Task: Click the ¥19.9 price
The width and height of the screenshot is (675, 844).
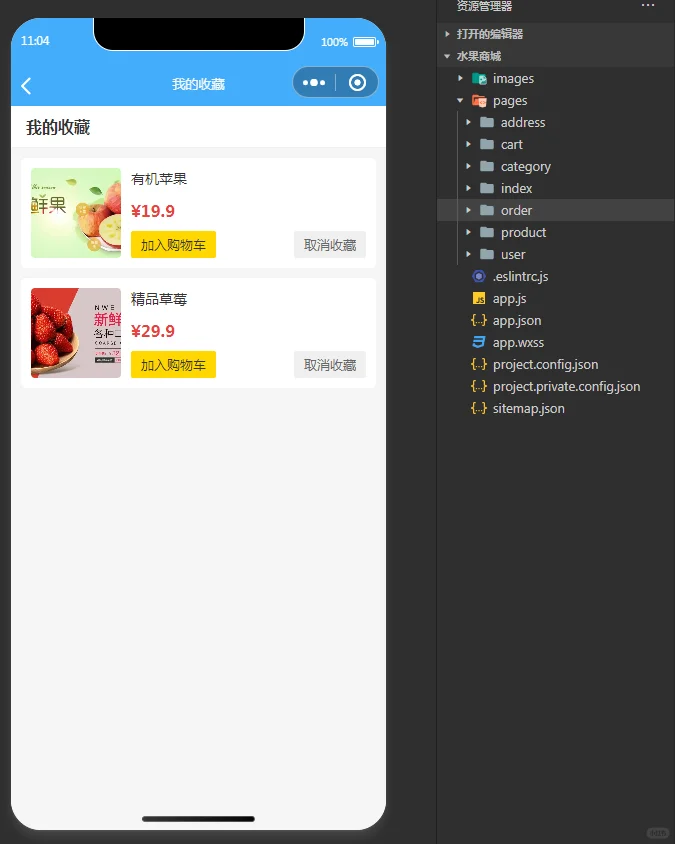Action: pos(153,211)
